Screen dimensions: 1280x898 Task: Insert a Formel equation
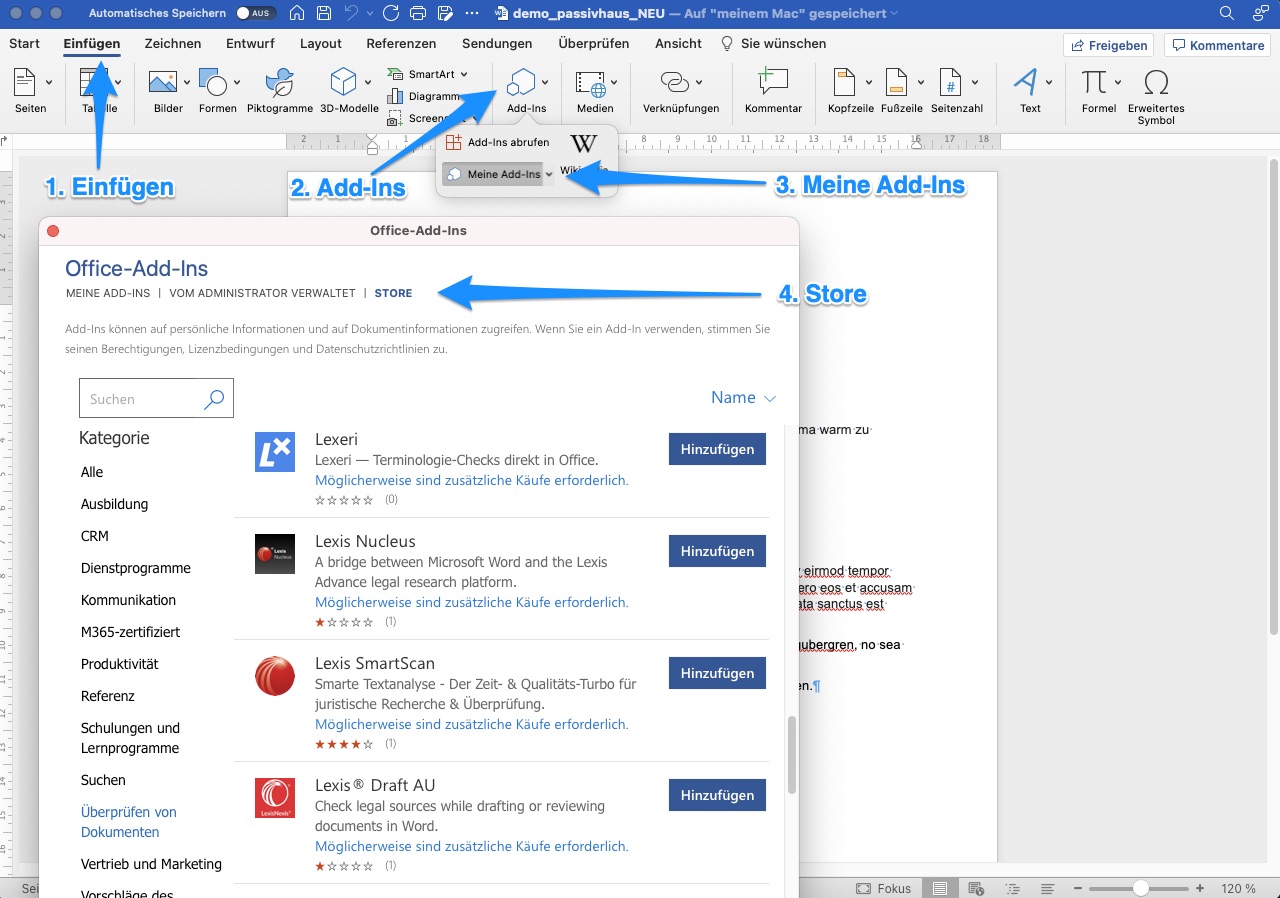[1094, 81]
